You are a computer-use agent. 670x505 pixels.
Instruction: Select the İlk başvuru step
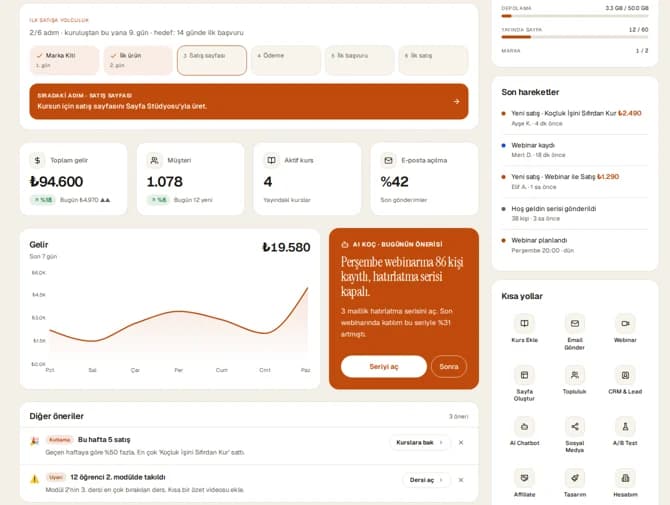click(359, 60)
